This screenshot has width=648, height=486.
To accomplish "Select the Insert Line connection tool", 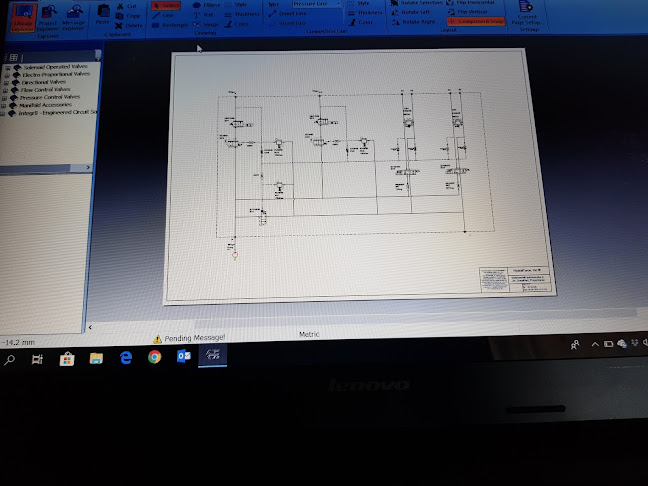I will point(288,23).
